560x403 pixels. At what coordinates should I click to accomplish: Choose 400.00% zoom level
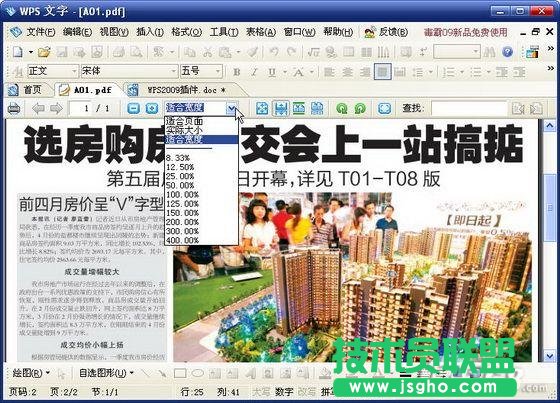point(202,240)
